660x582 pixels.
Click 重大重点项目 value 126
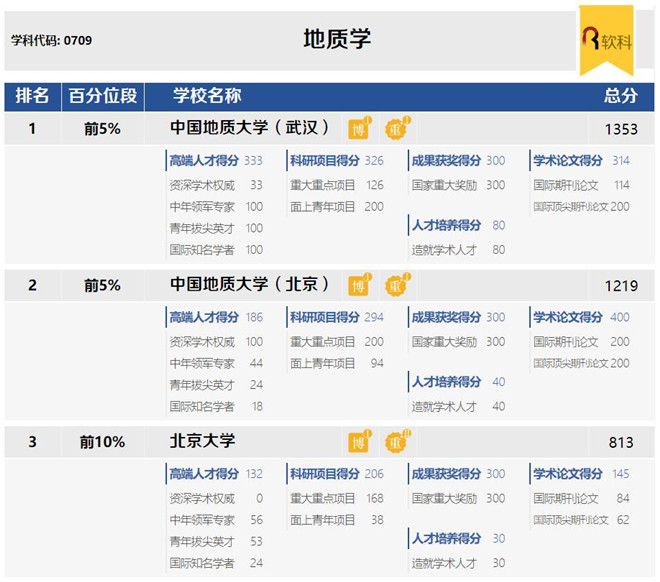[375, 185]
